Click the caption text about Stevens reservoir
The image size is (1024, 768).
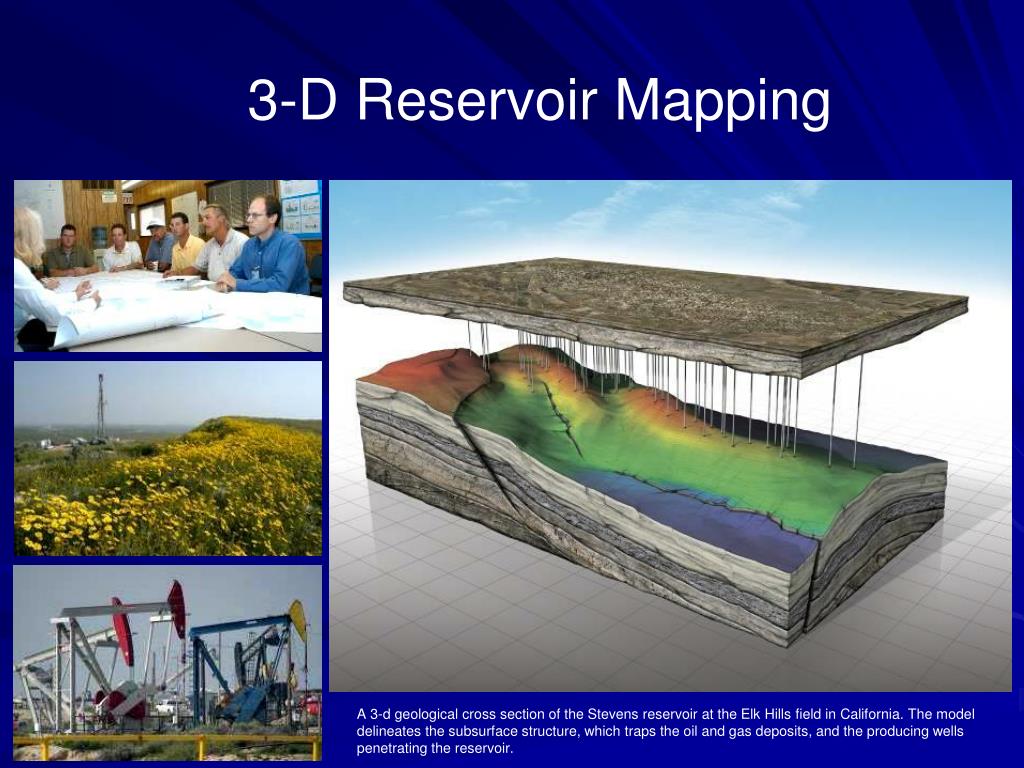tap(665, 731)
